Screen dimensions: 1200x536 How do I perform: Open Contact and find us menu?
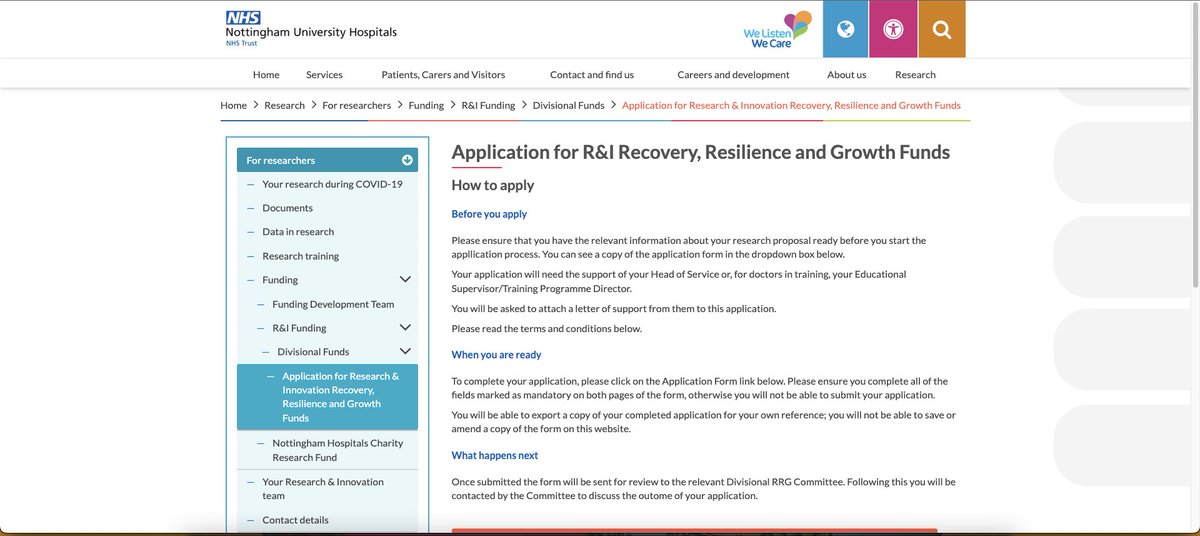point(592,74)
